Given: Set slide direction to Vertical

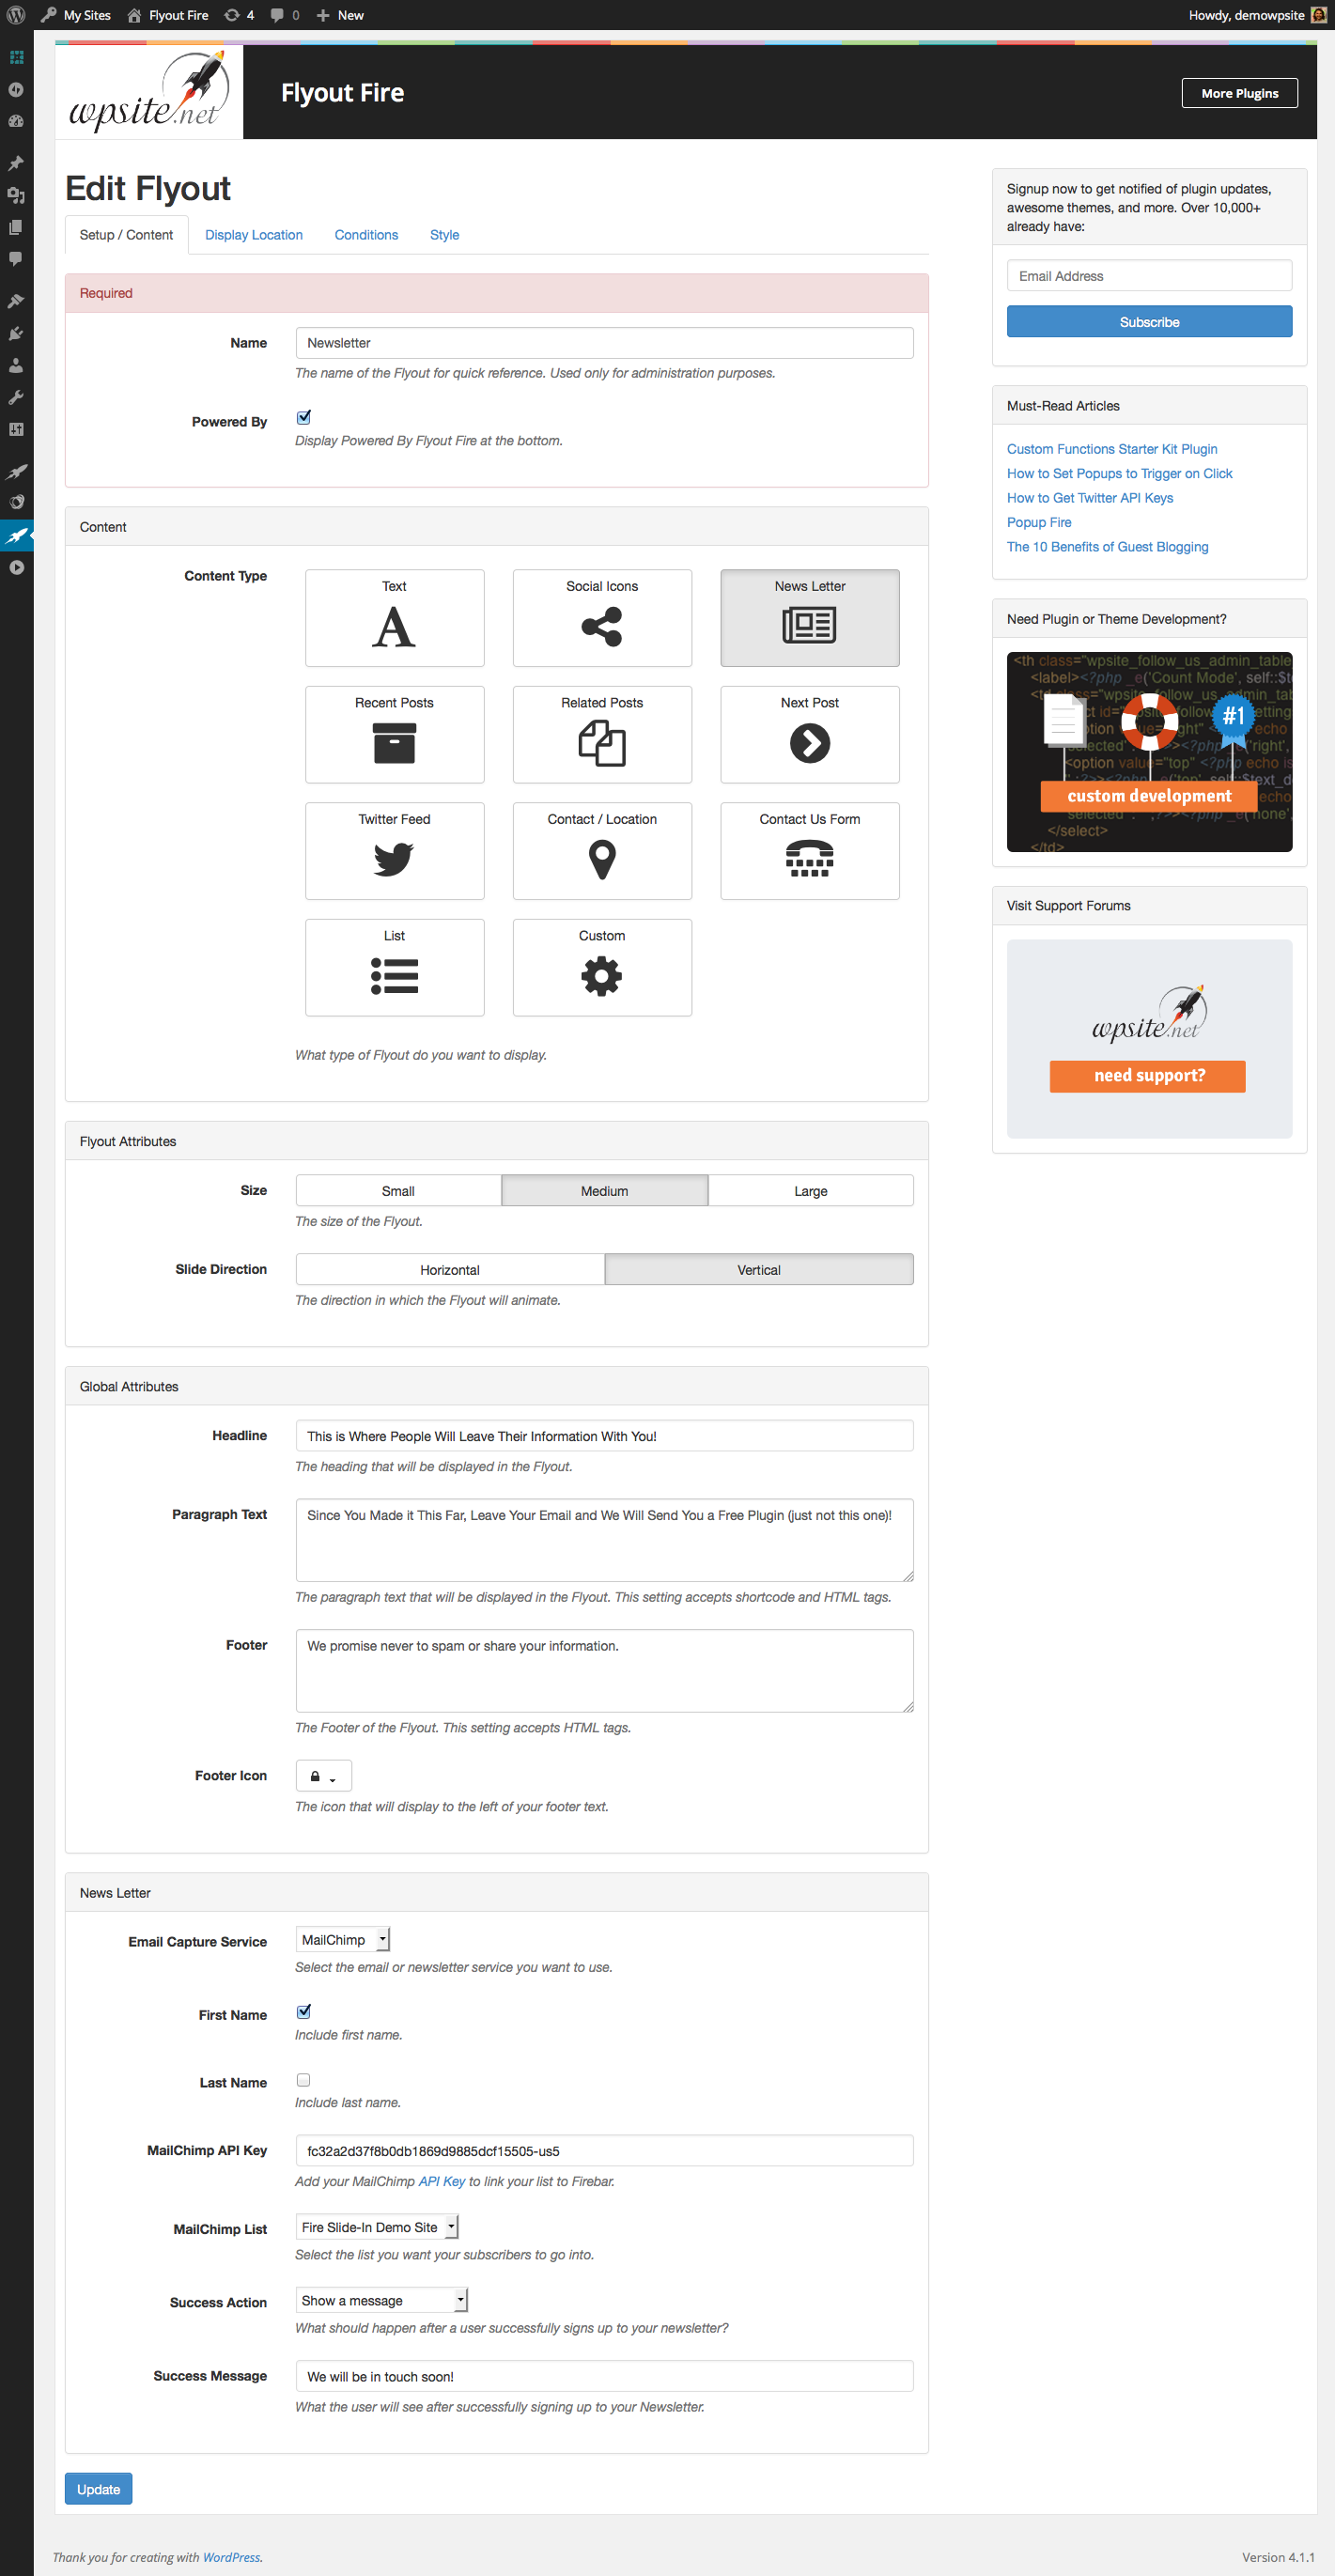Looking at the screenshot, I should point(759,1269).
